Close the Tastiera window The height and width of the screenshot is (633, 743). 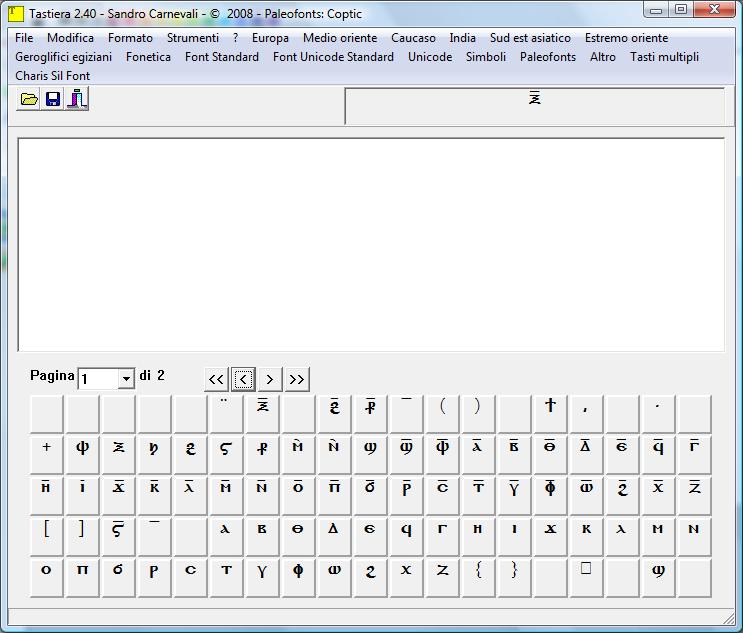pos(715,9)
